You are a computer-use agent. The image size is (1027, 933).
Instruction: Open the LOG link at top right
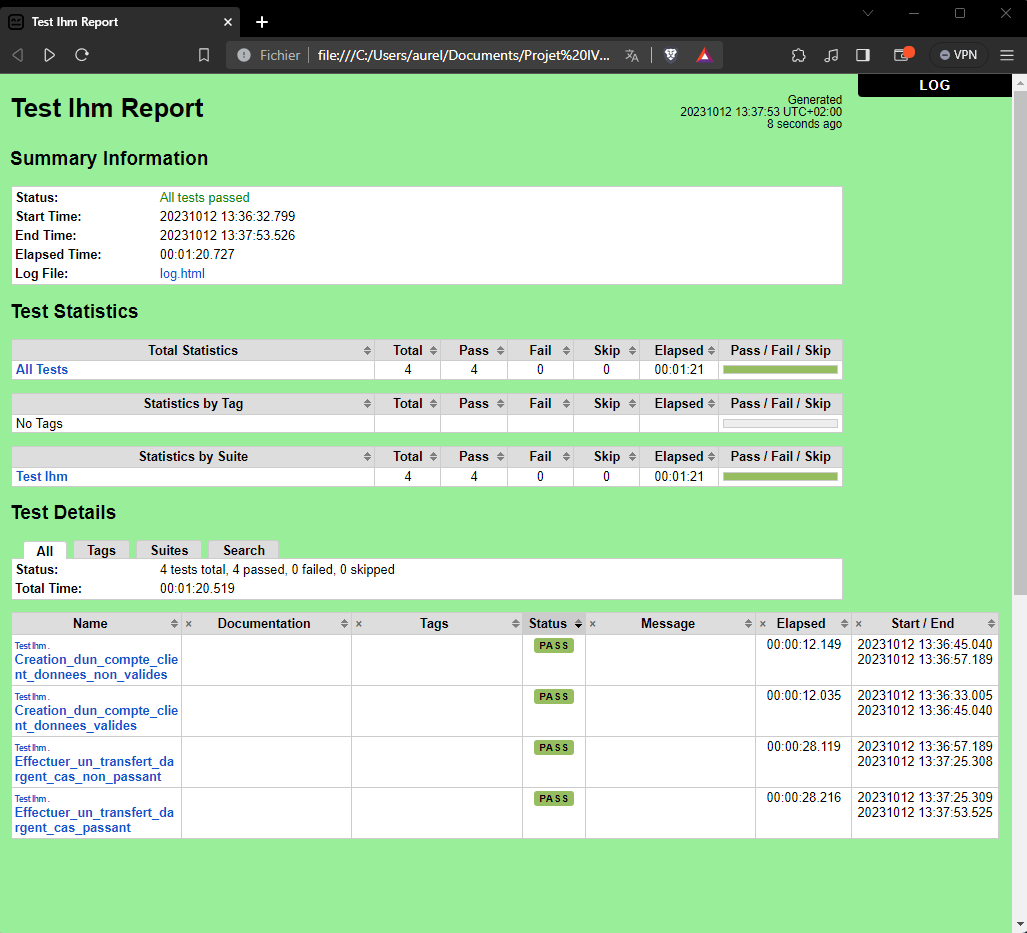935,85
